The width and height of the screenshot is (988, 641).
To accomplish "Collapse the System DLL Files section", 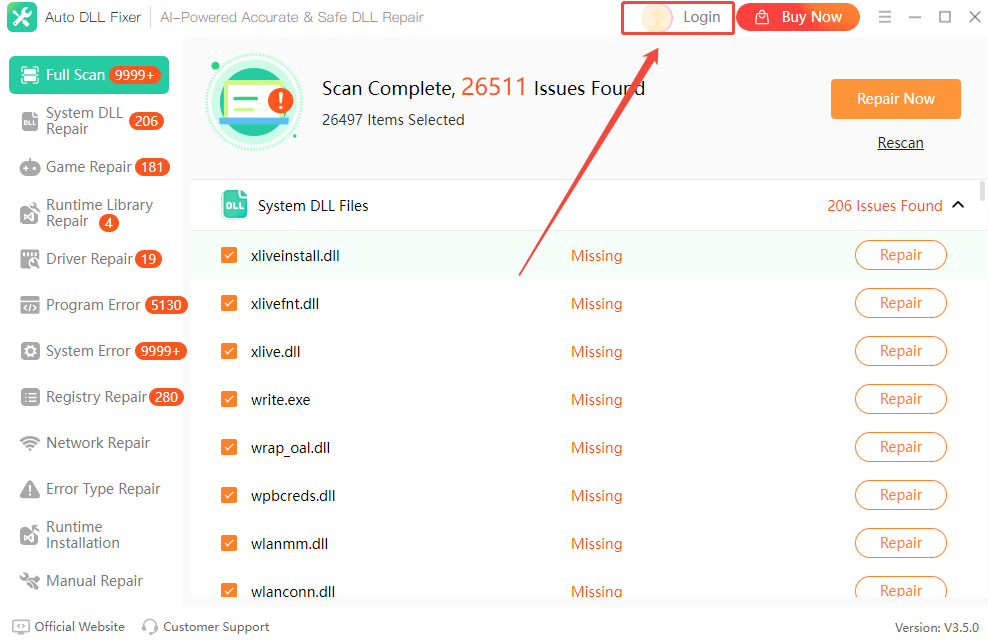I will pos(958,206).
